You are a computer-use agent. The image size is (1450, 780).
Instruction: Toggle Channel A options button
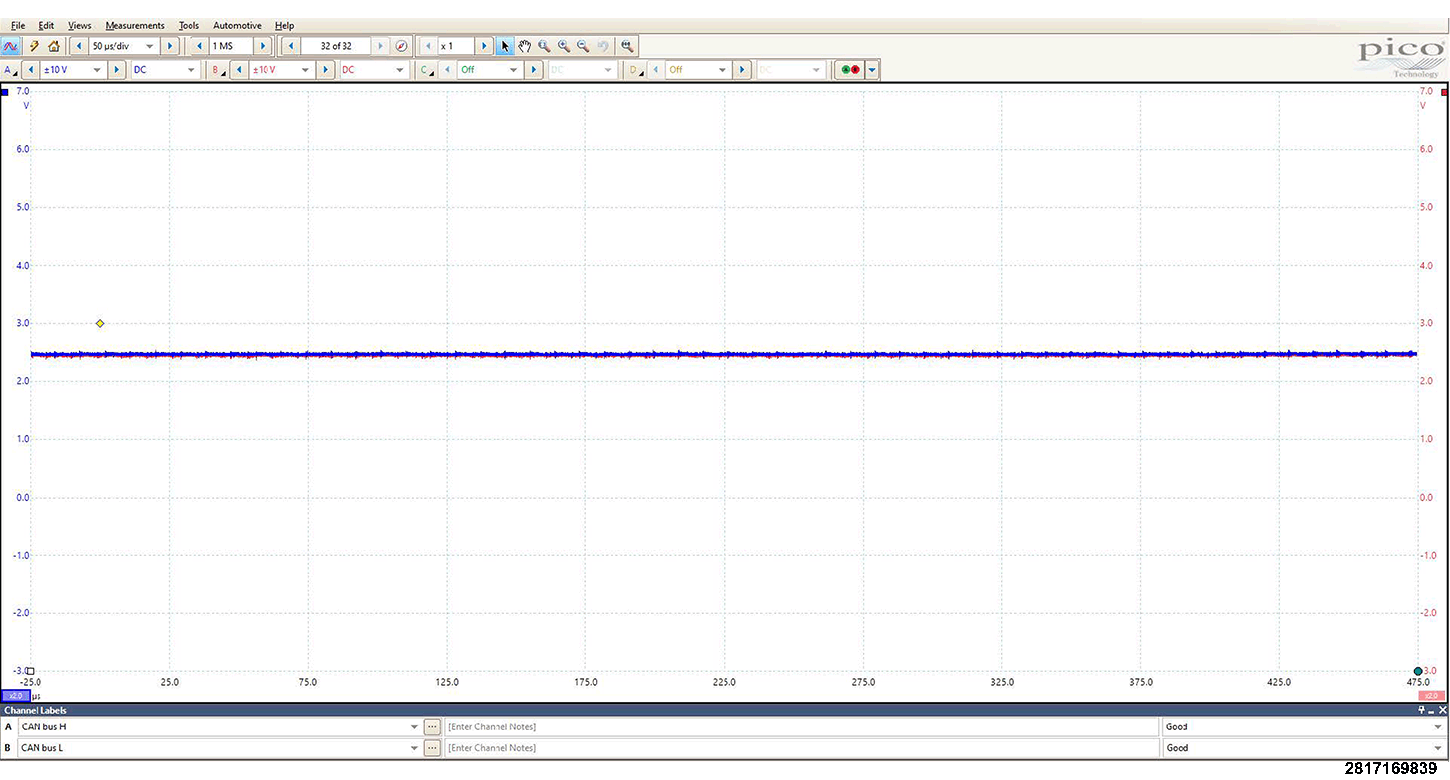pos(10,70)
